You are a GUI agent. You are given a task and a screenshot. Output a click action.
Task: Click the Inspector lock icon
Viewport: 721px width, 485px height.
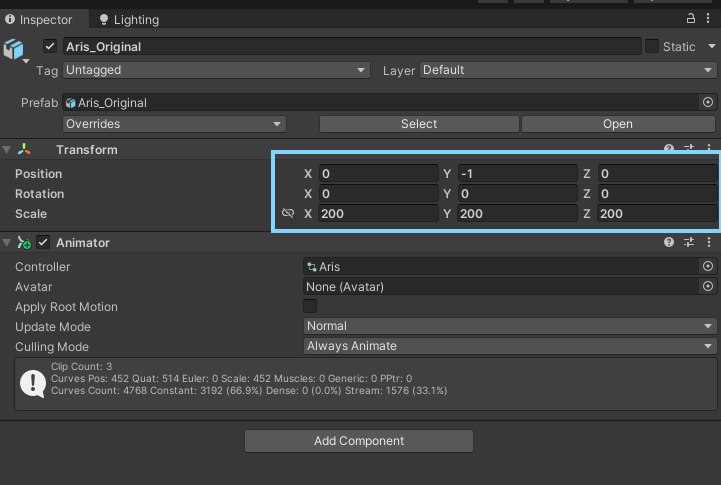tap(691, 19)
